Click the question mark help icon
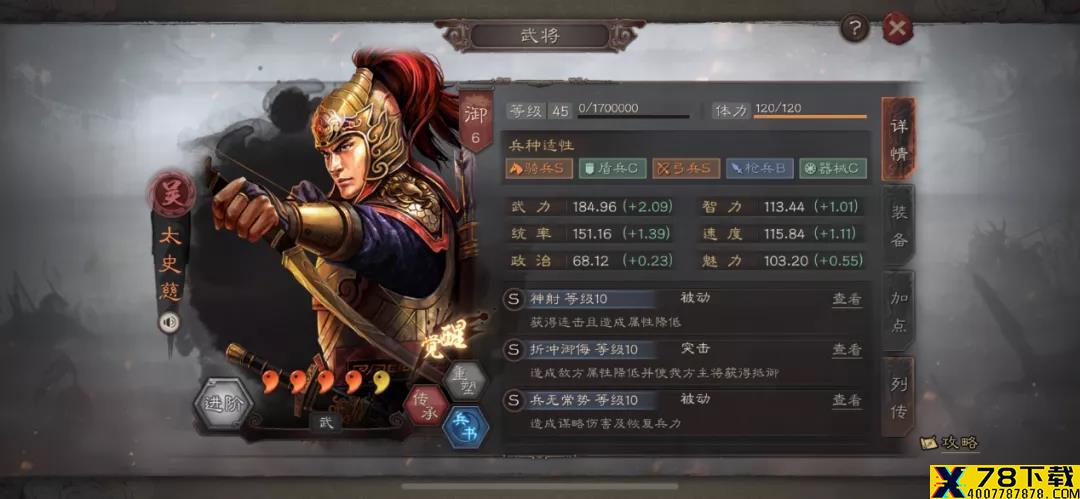 [855, 28]
